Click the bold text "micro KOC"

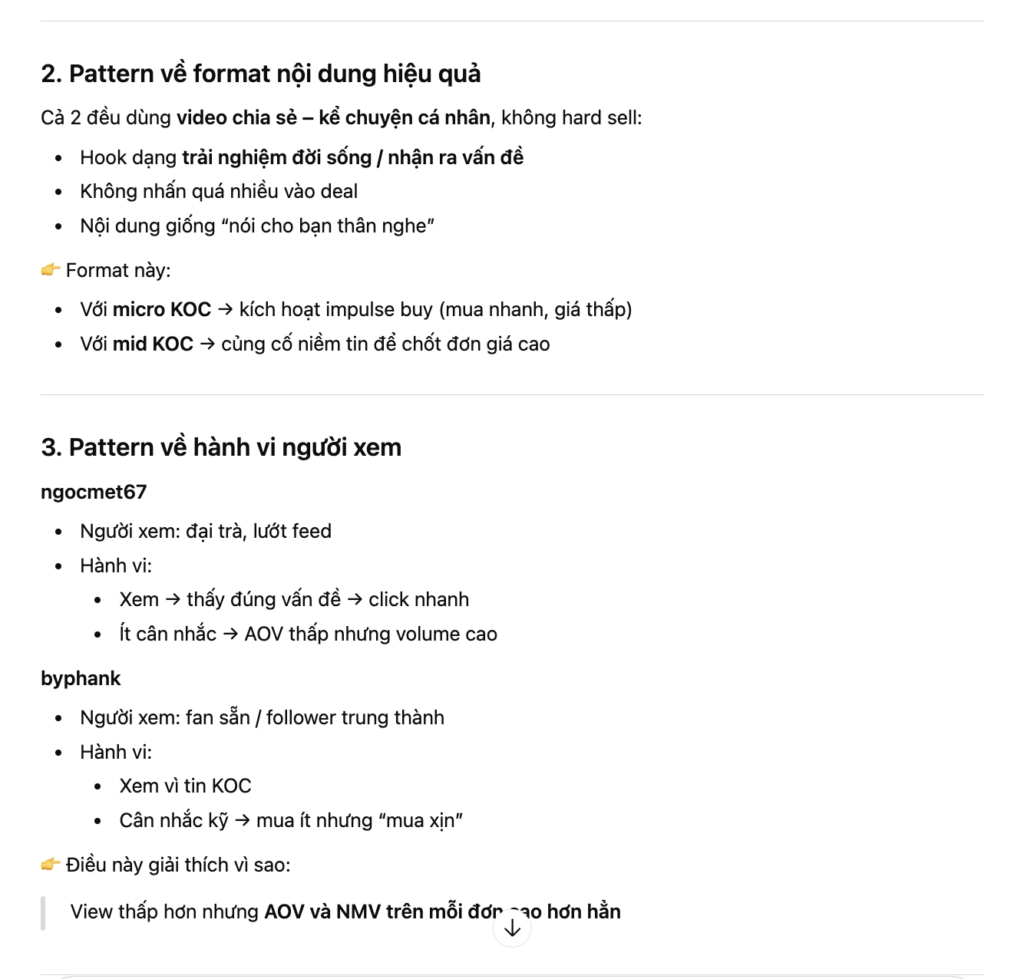click(162, 310)
